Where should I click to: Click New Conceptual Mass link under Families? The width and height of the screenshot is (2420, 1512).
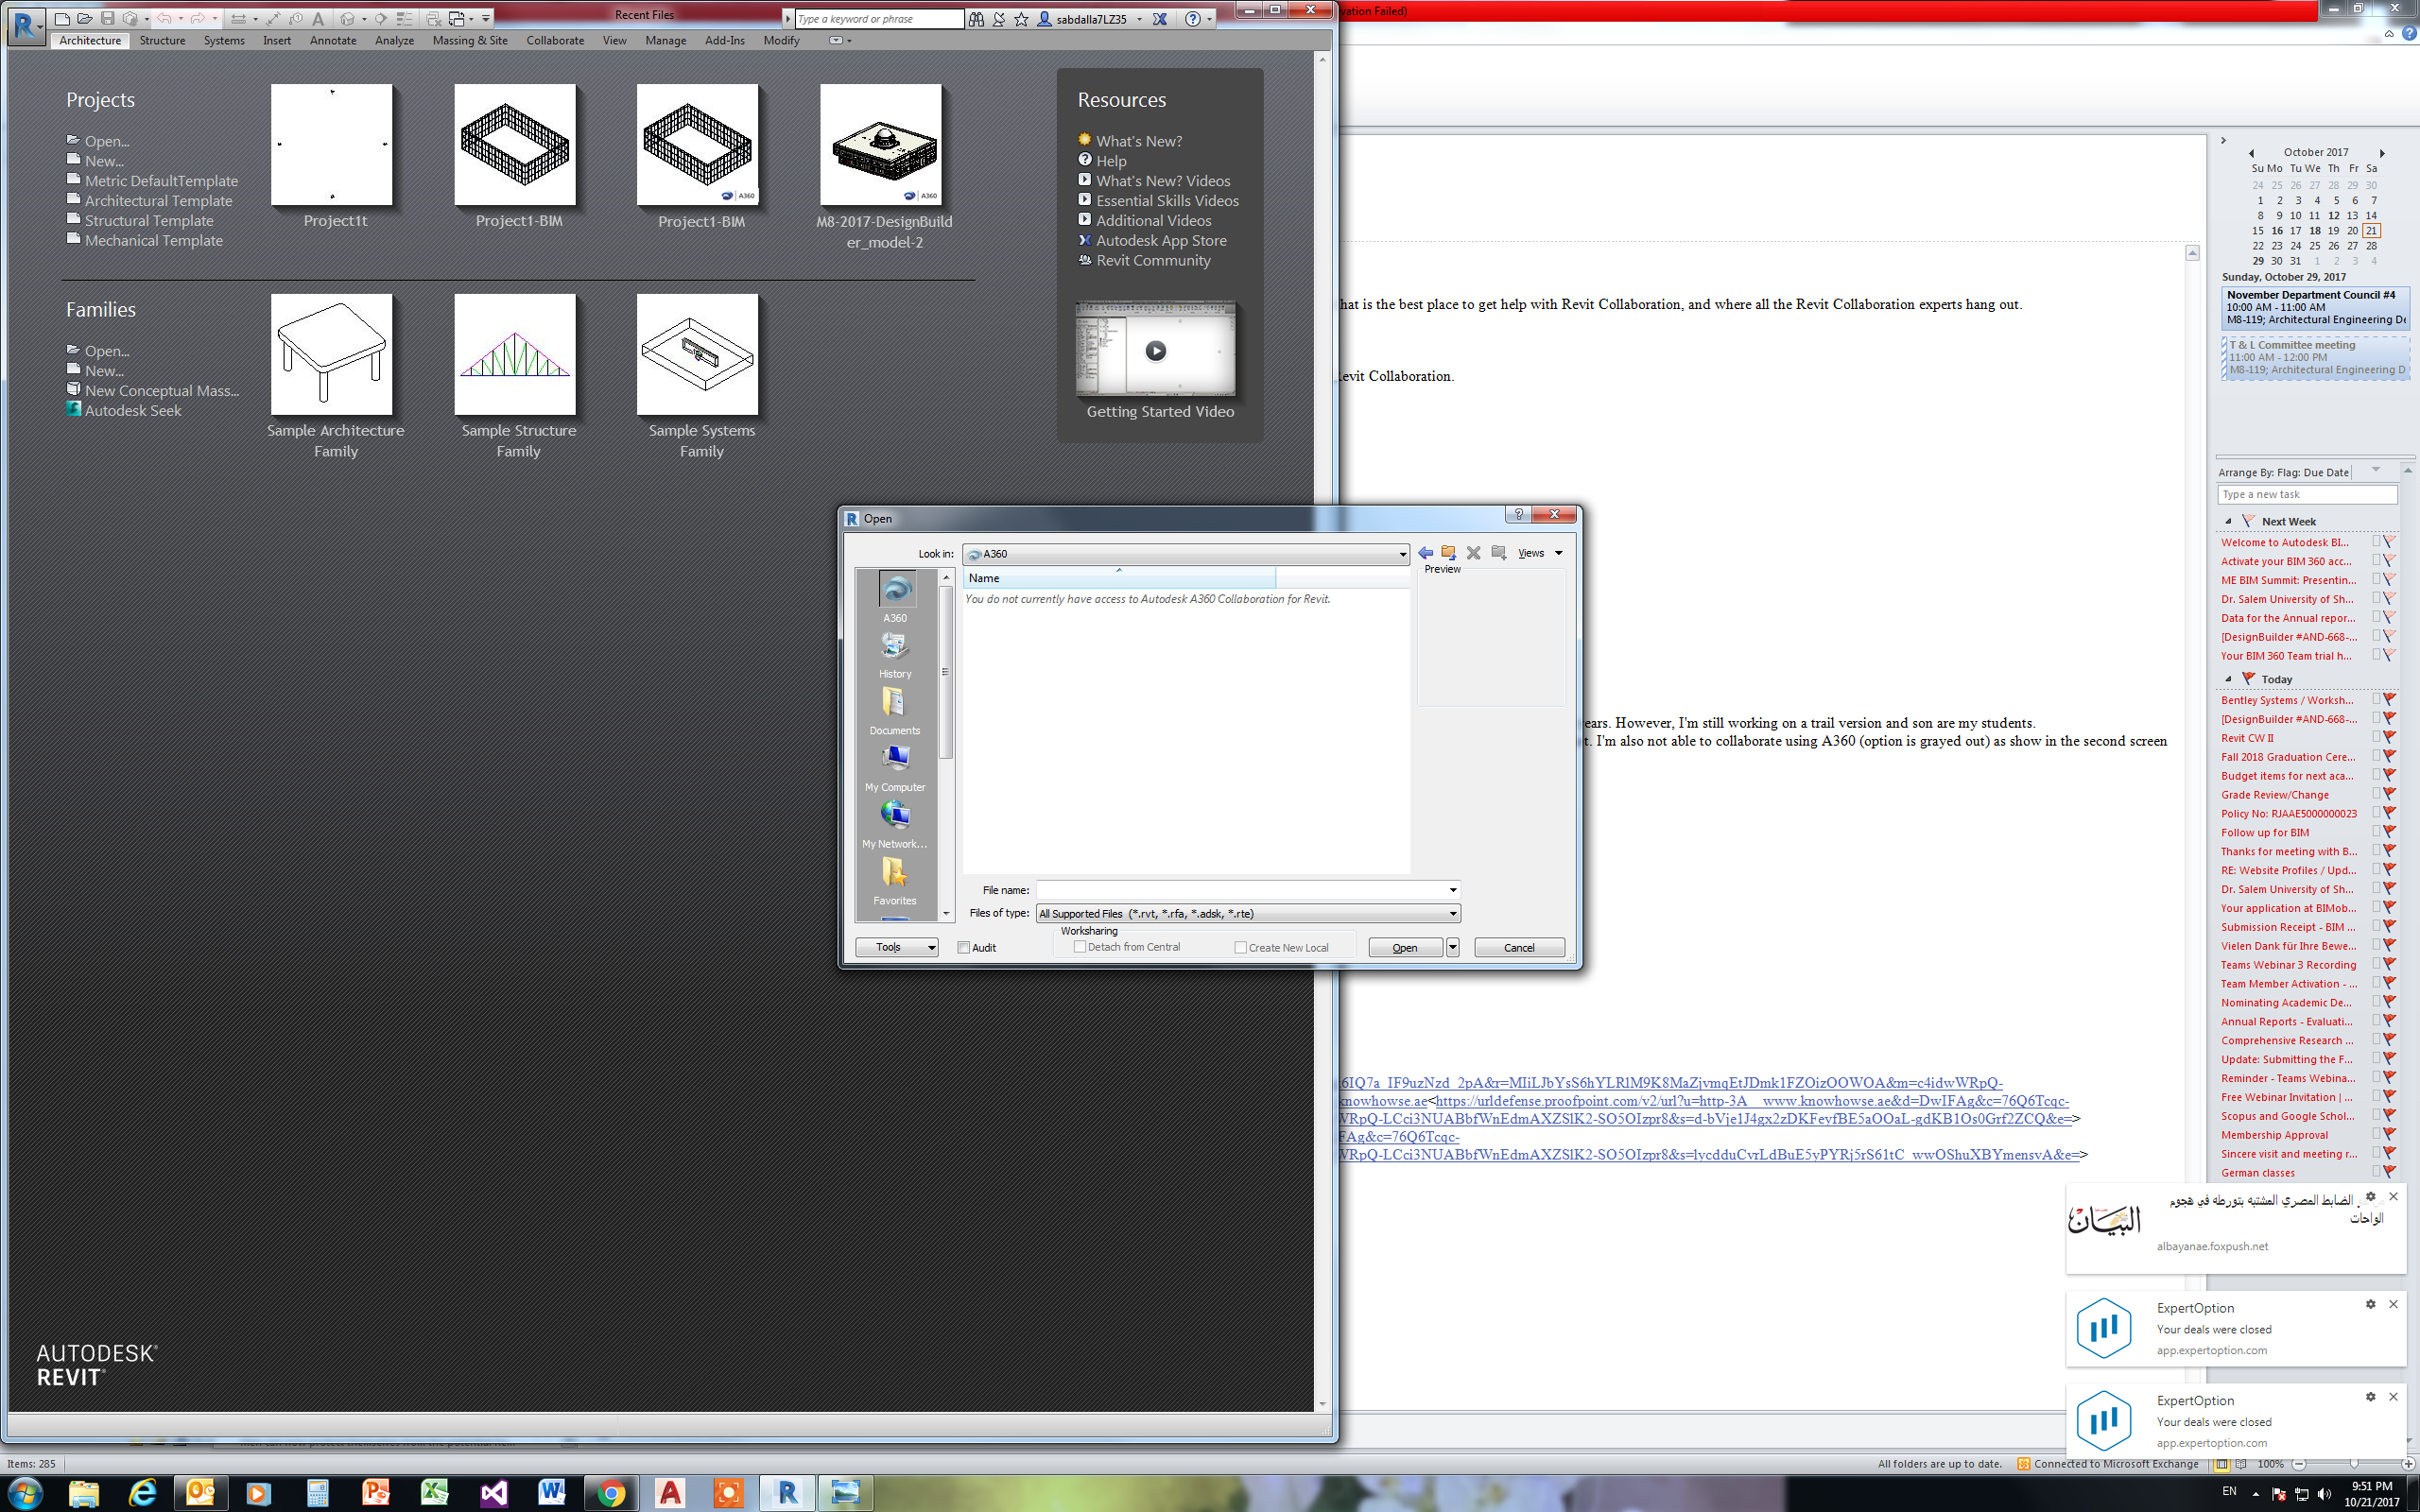click(162, 391)
